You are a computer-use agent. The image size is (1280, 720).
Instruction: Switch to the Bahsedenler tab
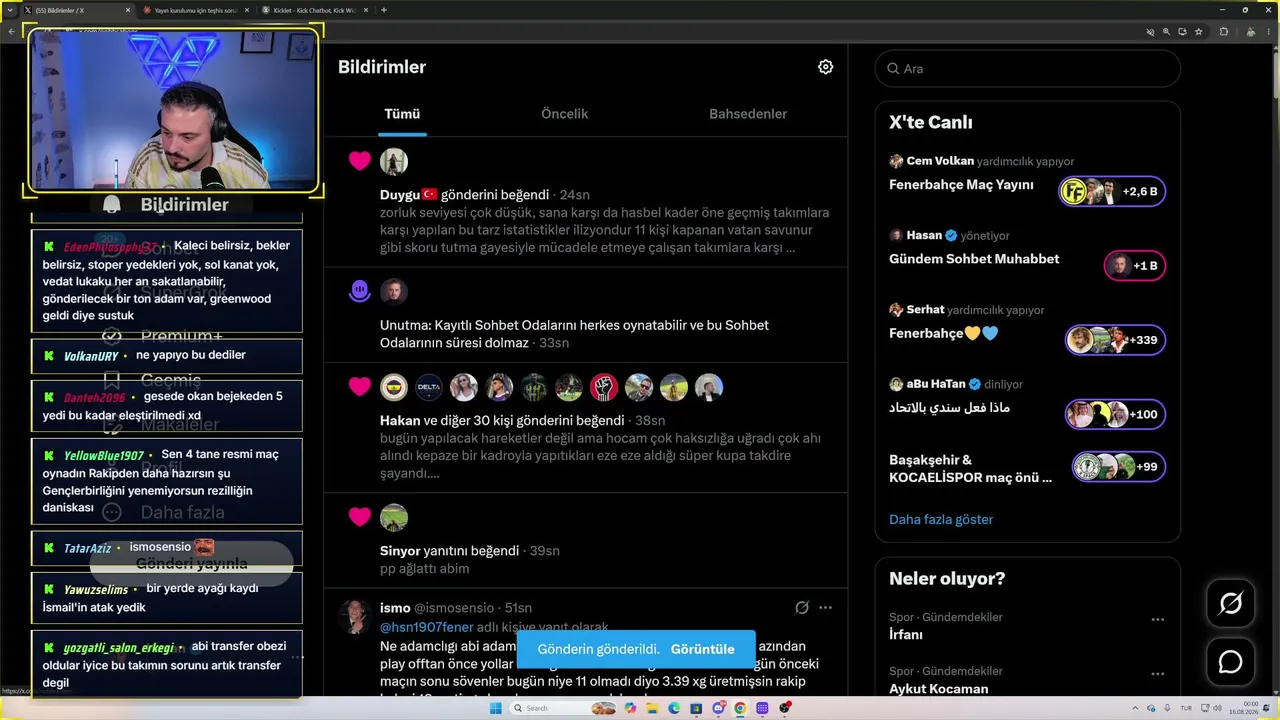[748, 114]
